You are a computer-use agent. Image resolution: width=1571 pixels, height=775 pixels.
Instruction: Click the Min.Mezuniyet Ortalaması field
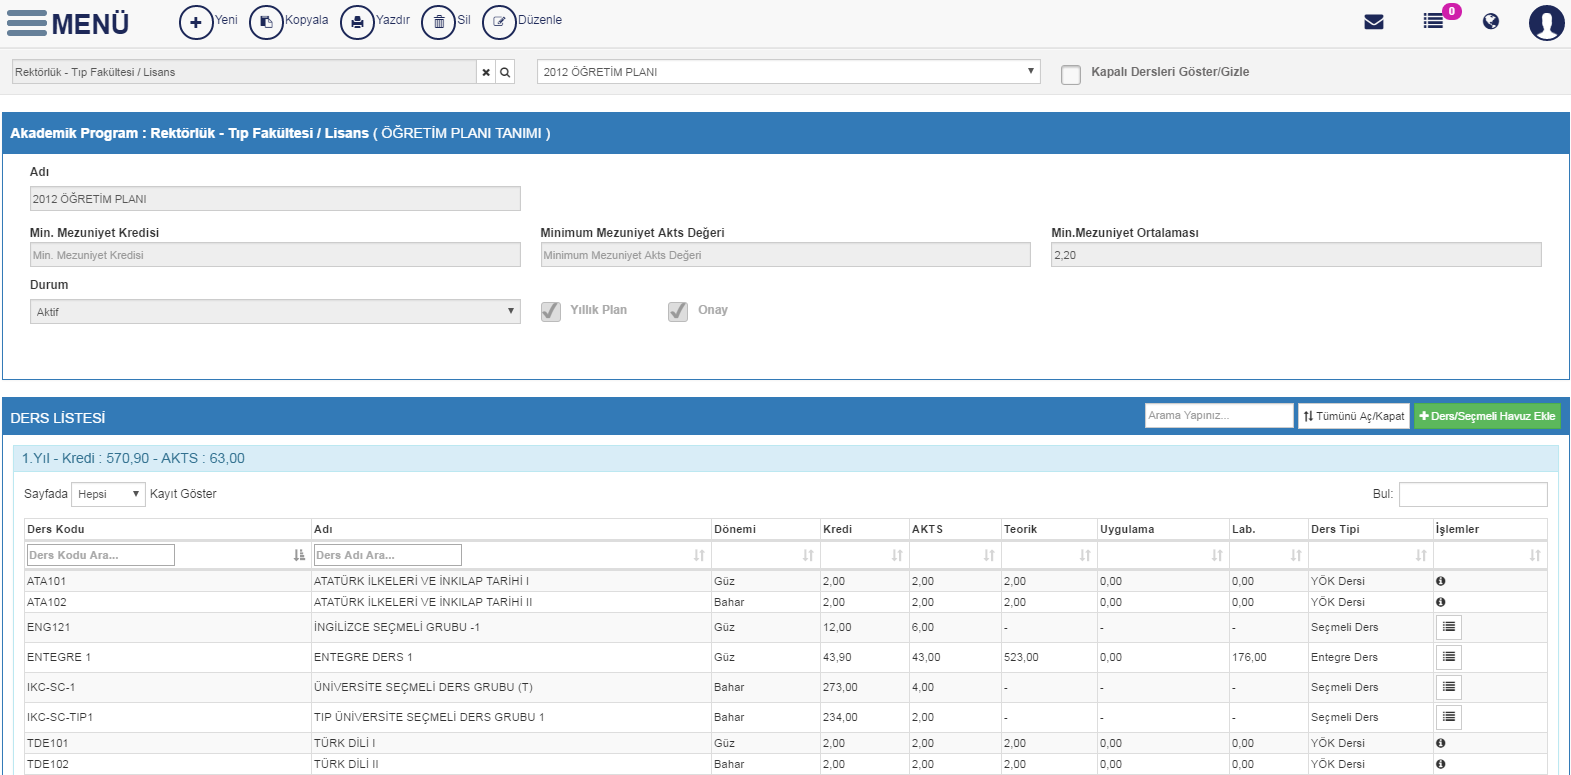pyautogui.click(x=1296, y=255)
